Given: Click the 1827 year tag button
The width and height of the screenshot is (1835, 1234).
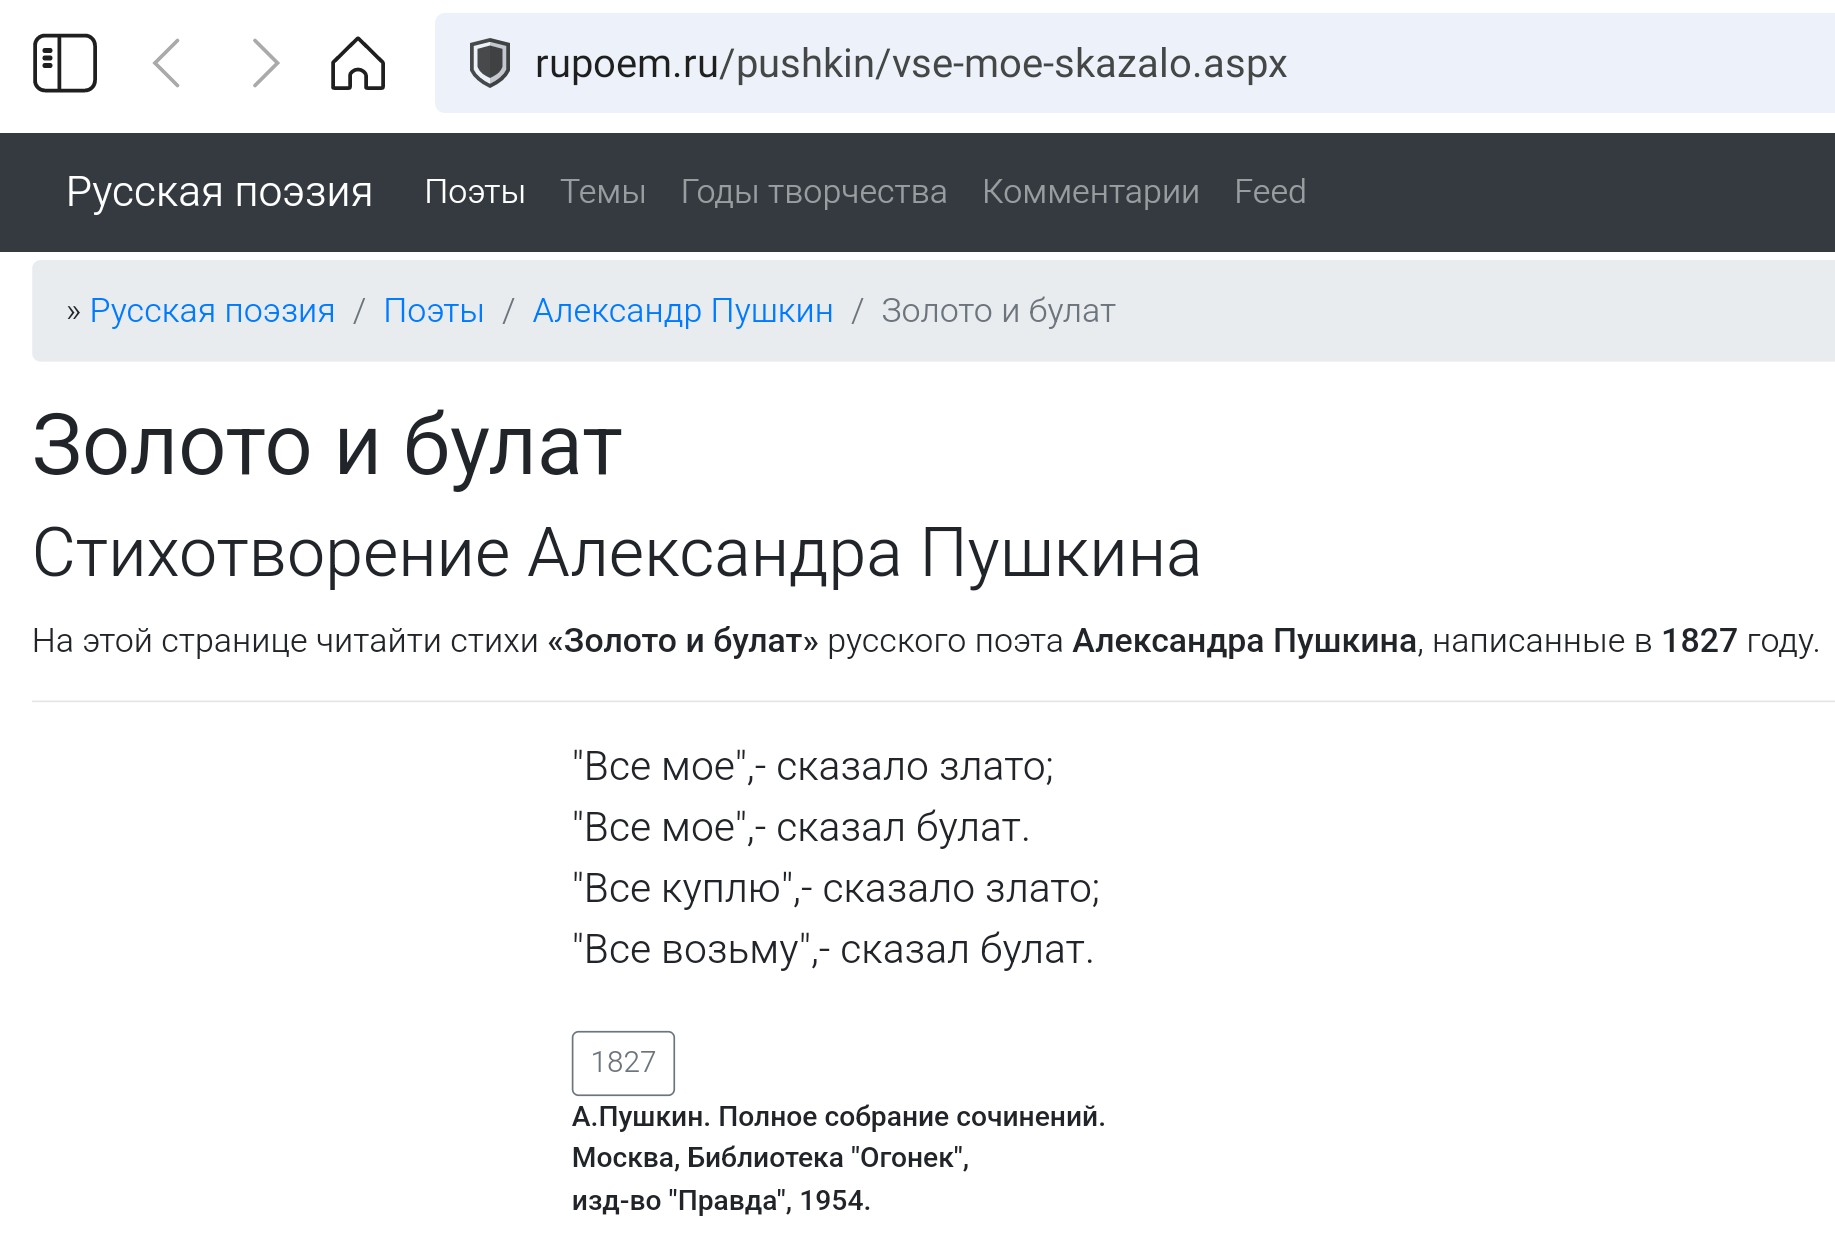Looking at the screenshot, I should click(x=623, y=1062).
